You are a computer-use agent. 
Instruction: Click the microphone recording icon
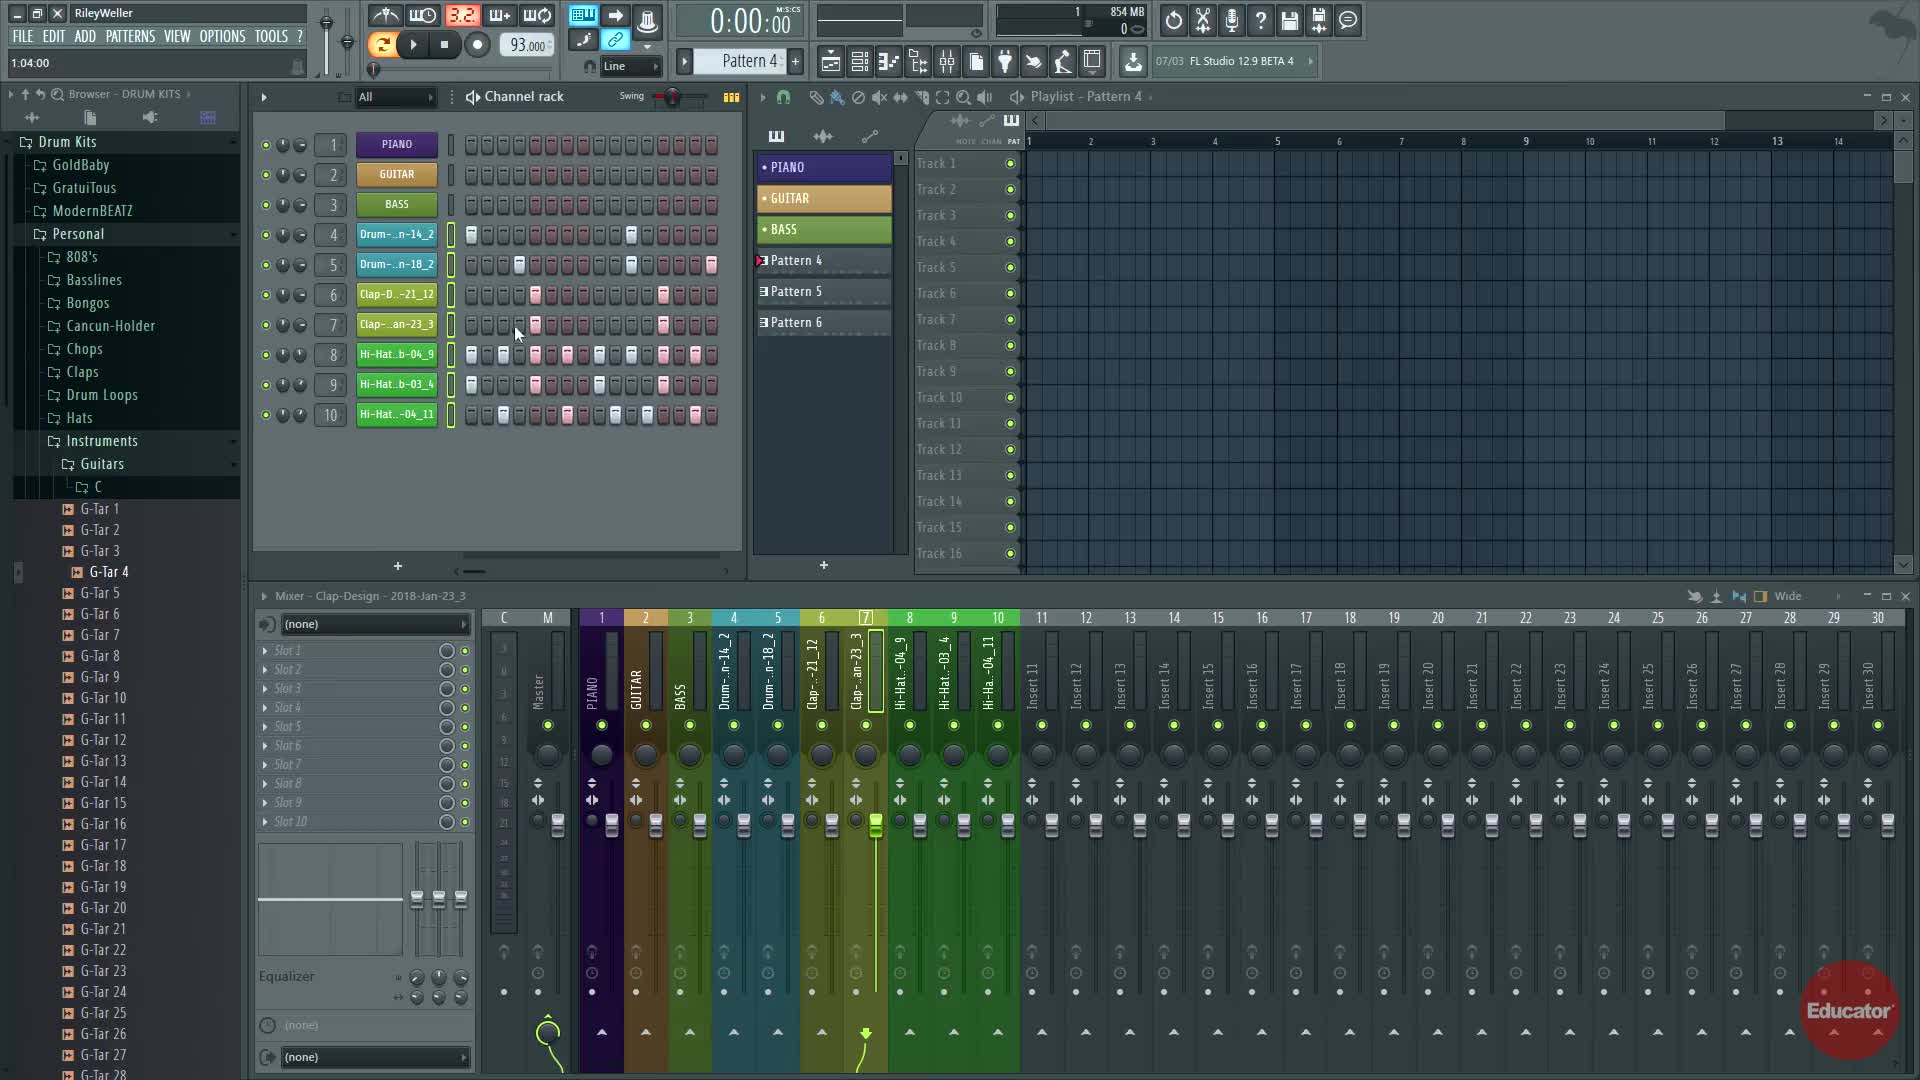(1232, 20)
